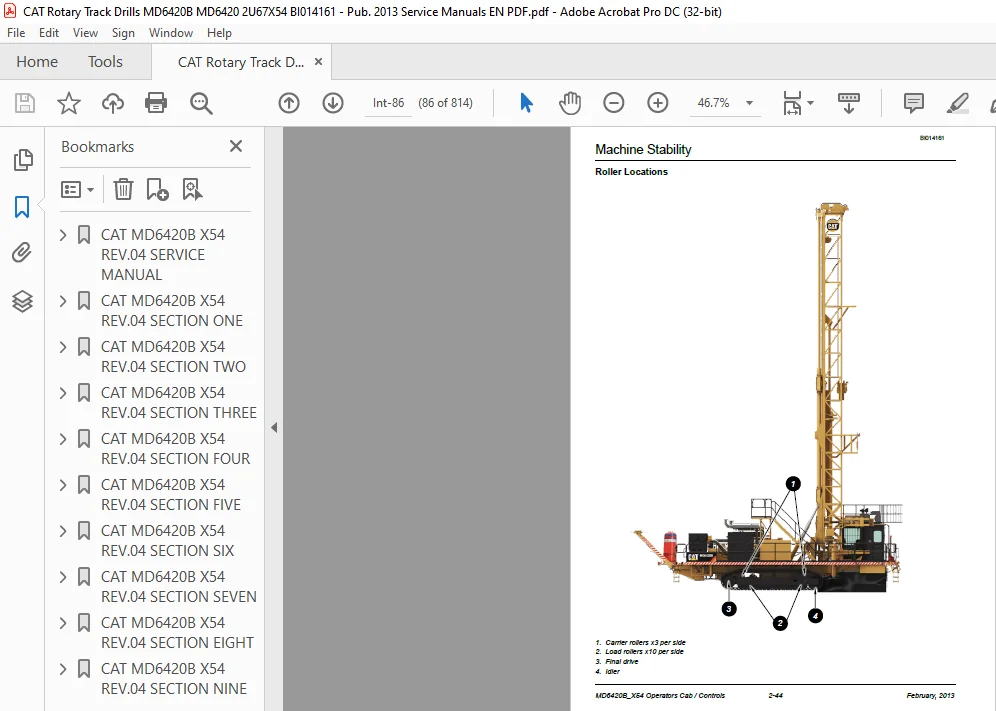
Task: Open bookmark options dropdown menu
Action: (x=77, y=189)
